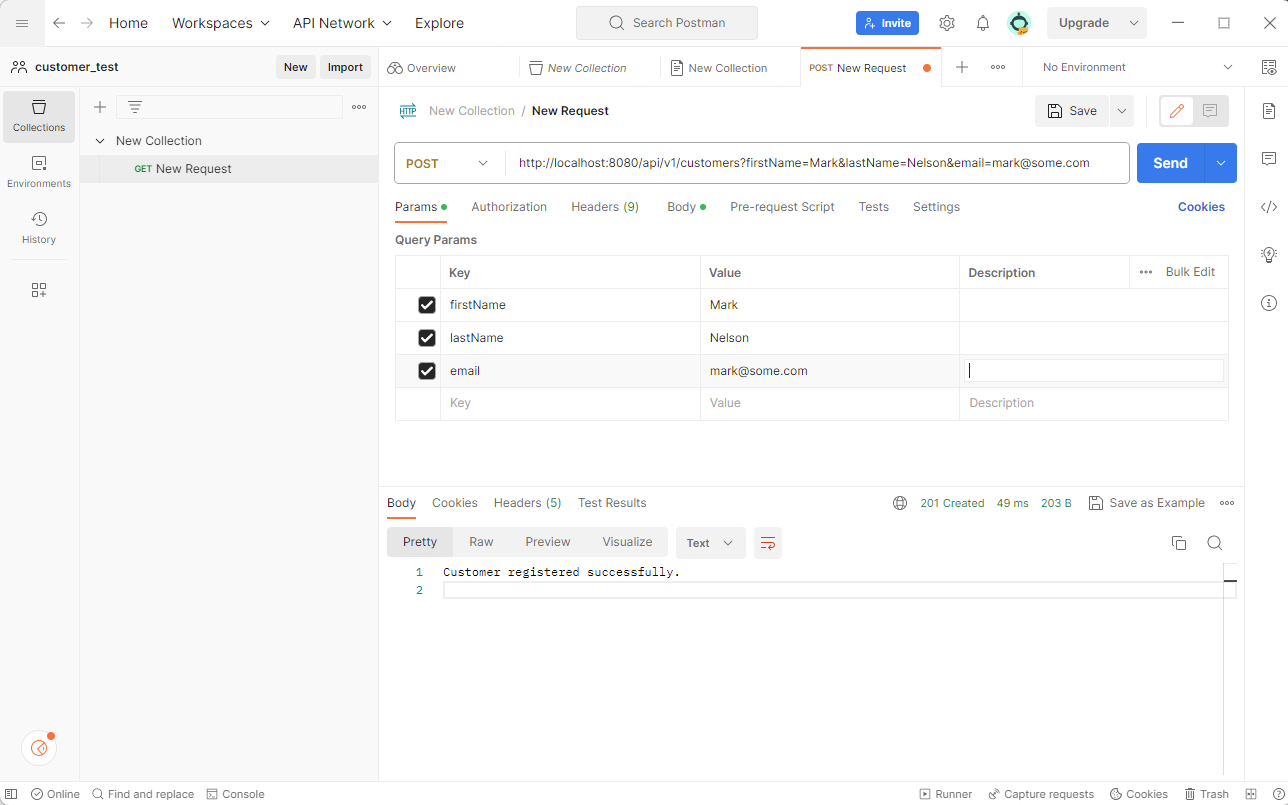Open Collections in the sidebar
This screenshot has width=1288, height=805.
39,117
